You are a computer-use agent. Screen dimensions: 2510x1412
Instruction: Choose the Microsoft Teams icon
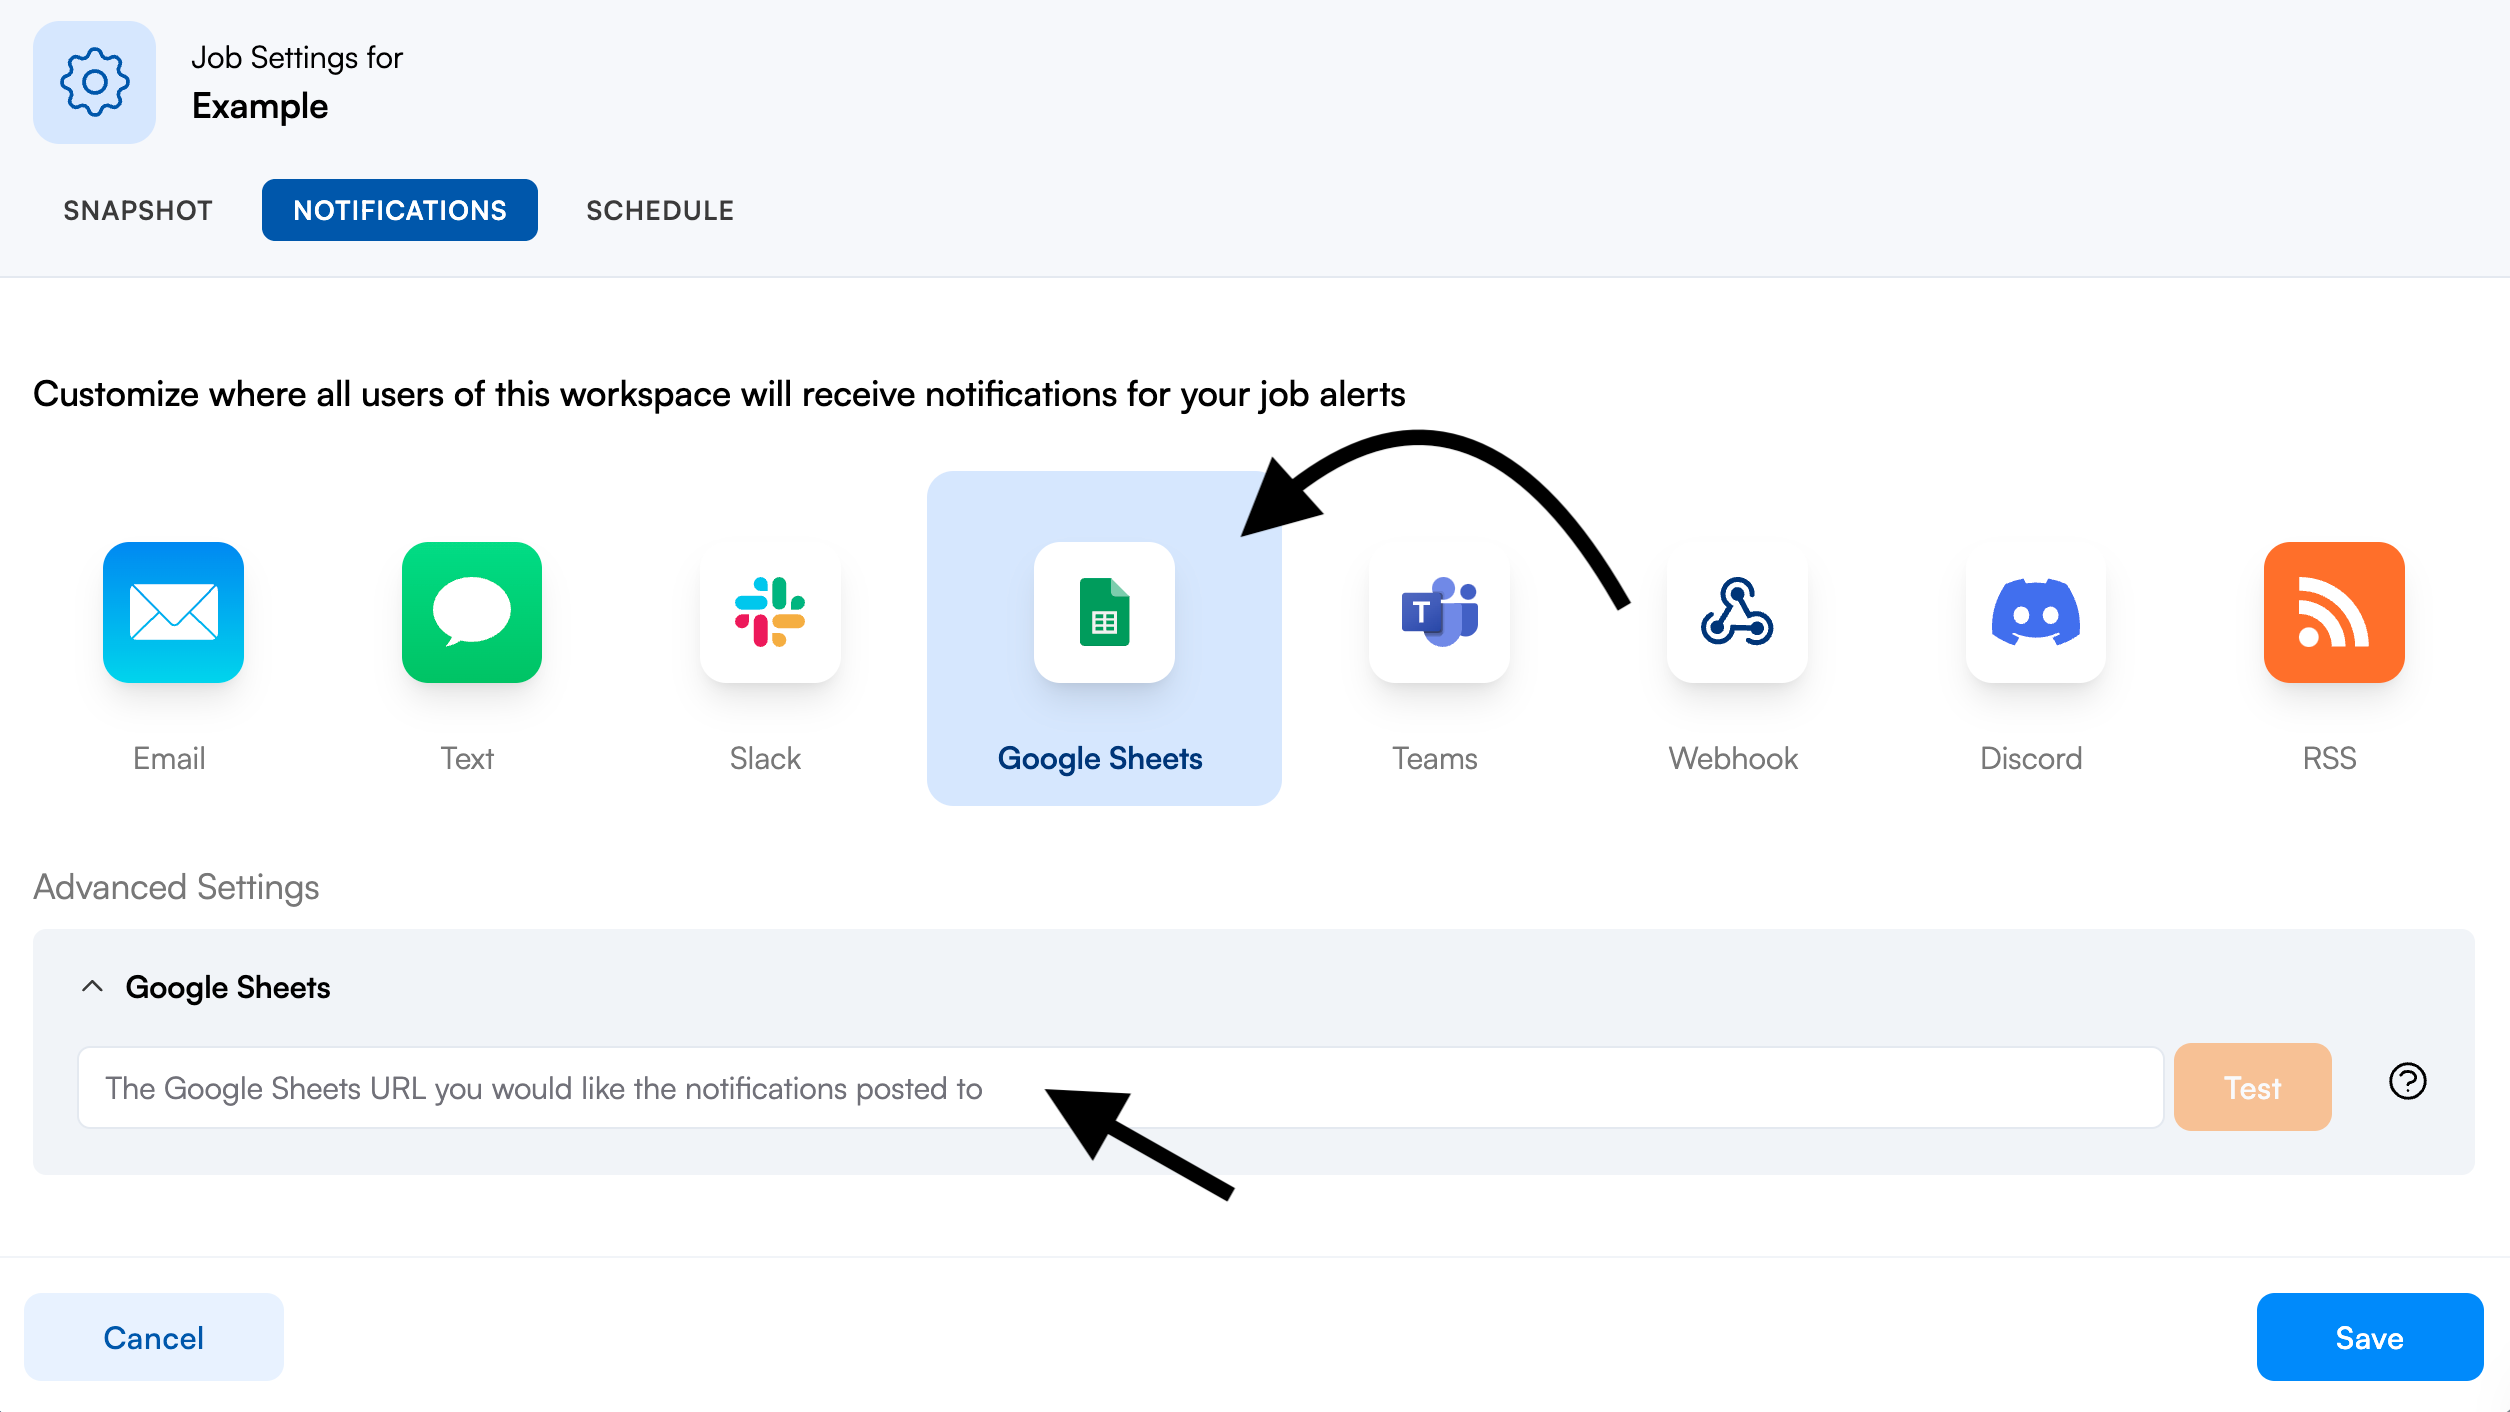tap(1439, 612)
